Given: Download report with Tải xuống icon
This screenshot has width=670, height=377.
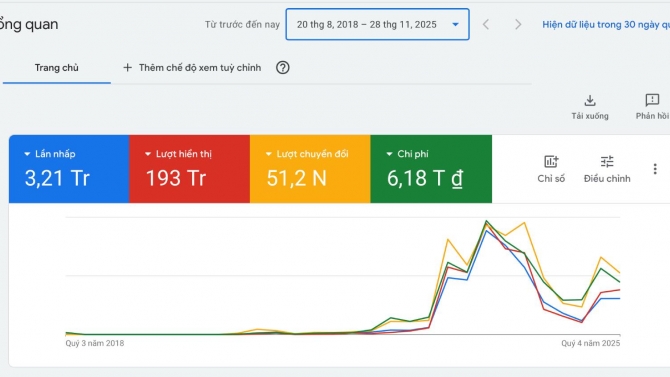Looking at the screenshot, I should [x=590, y=100].
